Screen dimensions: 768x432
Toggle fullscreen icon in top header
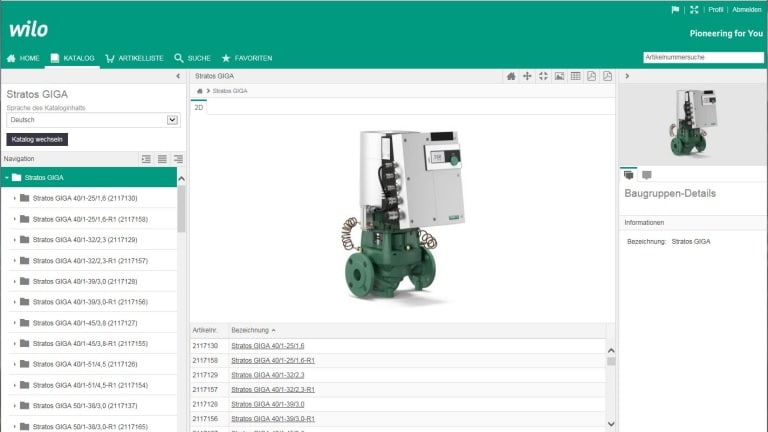[x=694, y=9]
